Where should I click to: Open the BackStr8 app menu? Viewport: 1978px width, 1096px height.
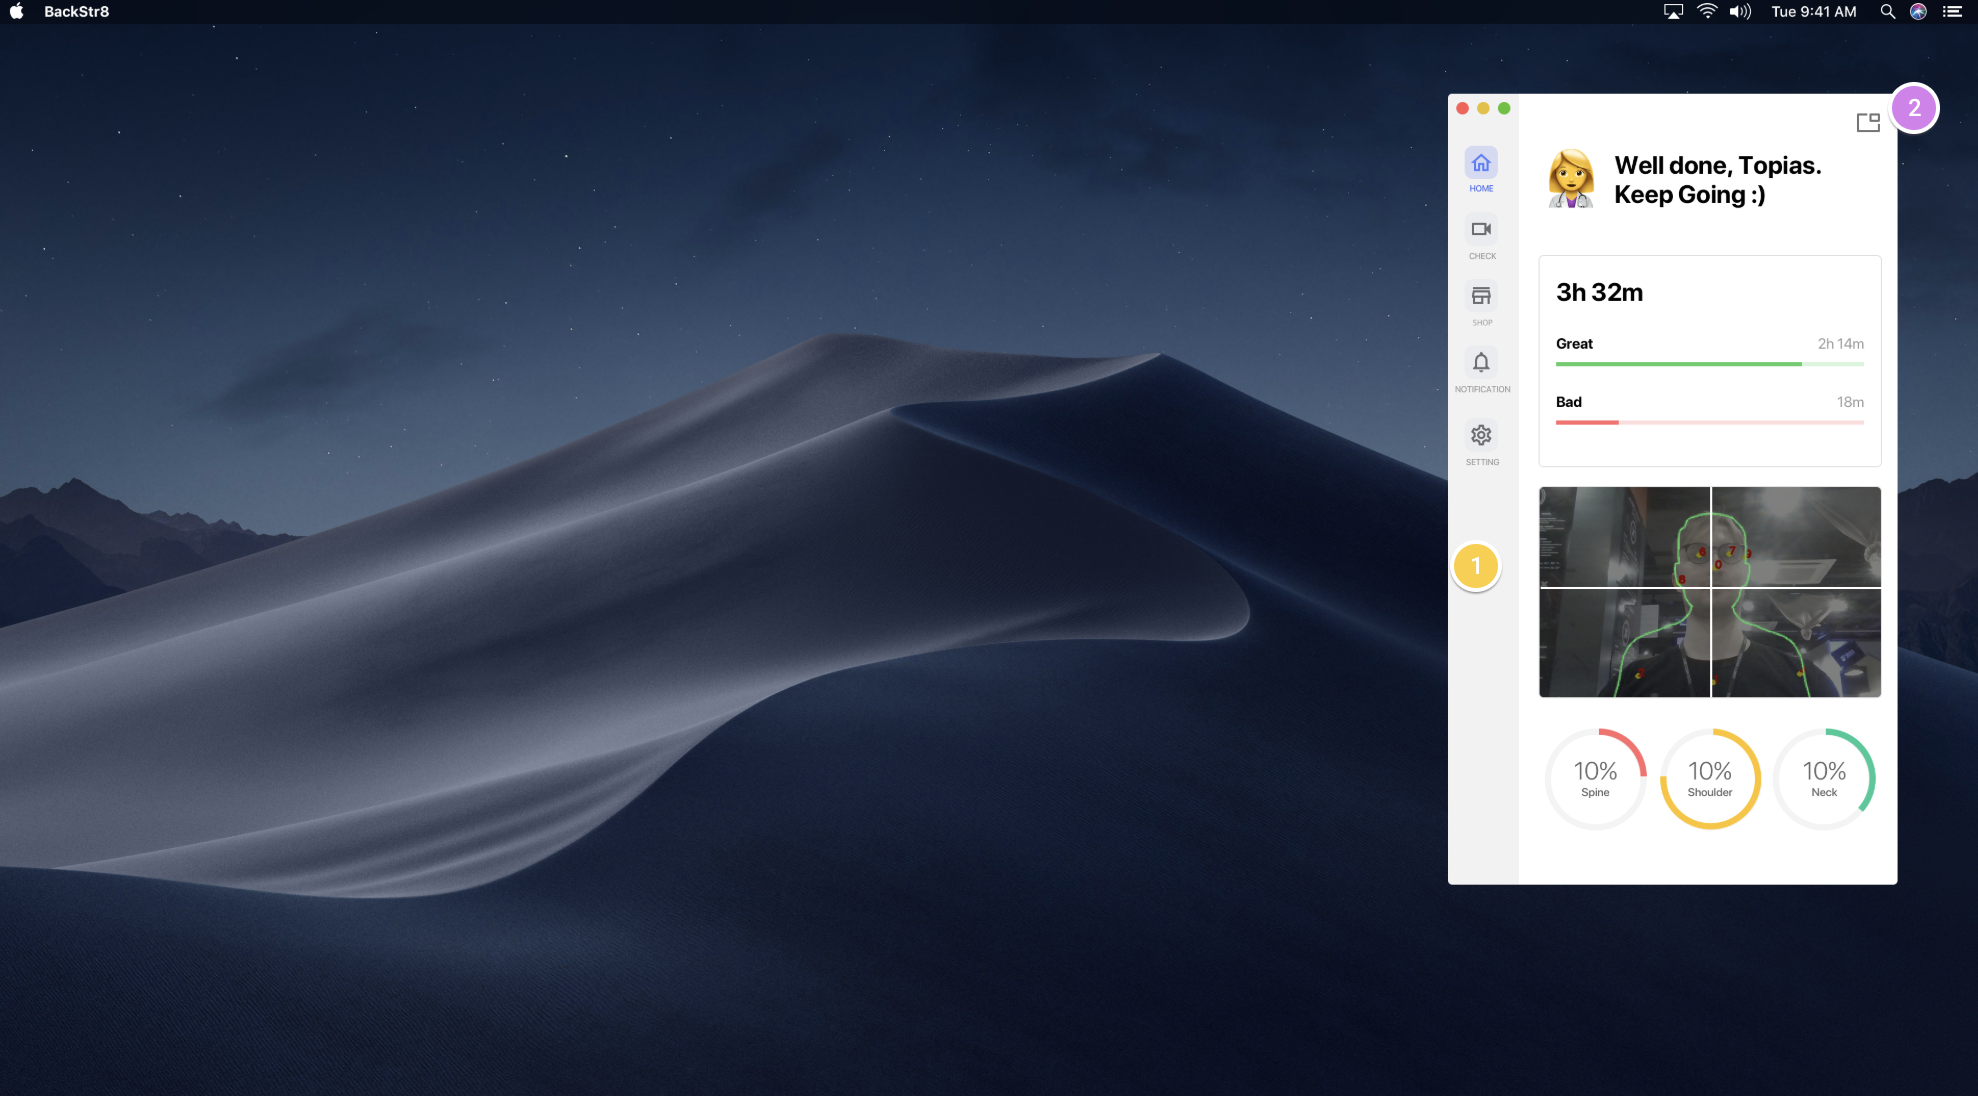pyautogui.click(x=76, y=12)
